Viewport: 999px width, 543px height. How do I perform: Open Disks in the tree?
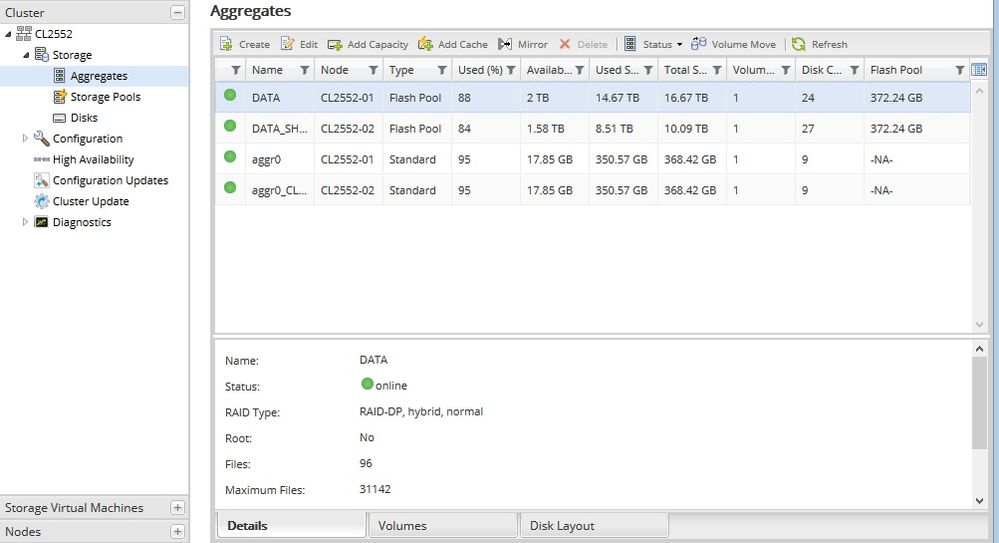pyautogui.click(x=83, y=118)
